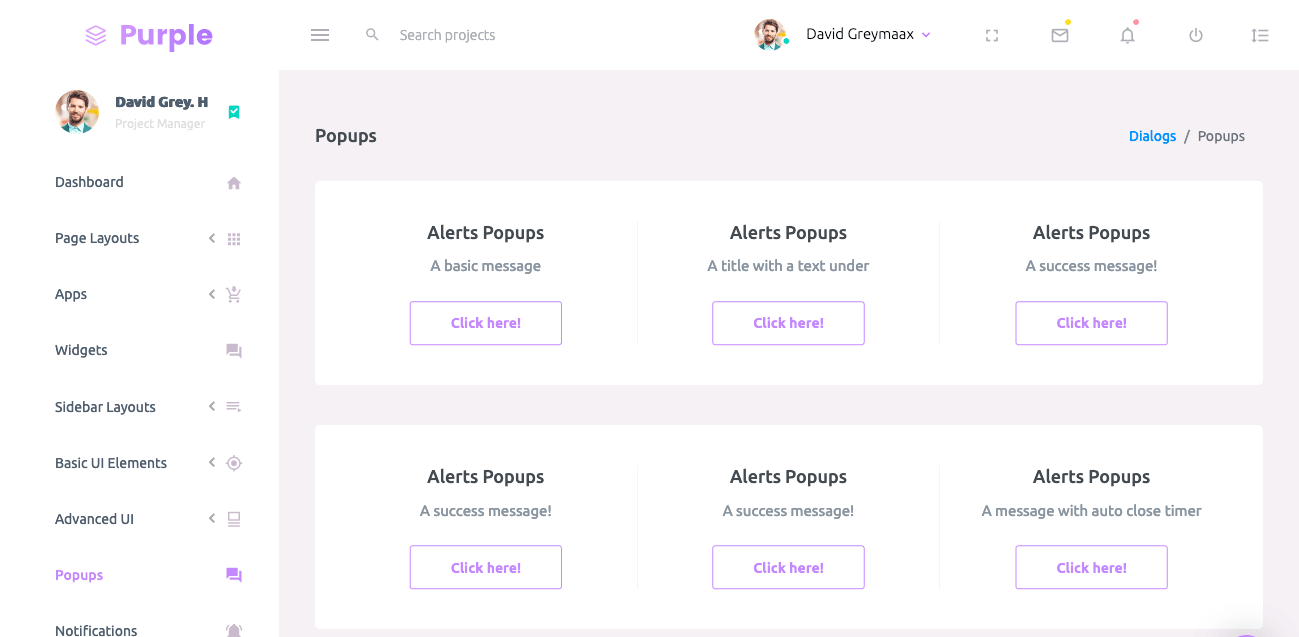Image resolution: width=1299 pixels, height=637 pixels.
Task: Select Widgets in the sidebar menu
Action: point(81,350)
